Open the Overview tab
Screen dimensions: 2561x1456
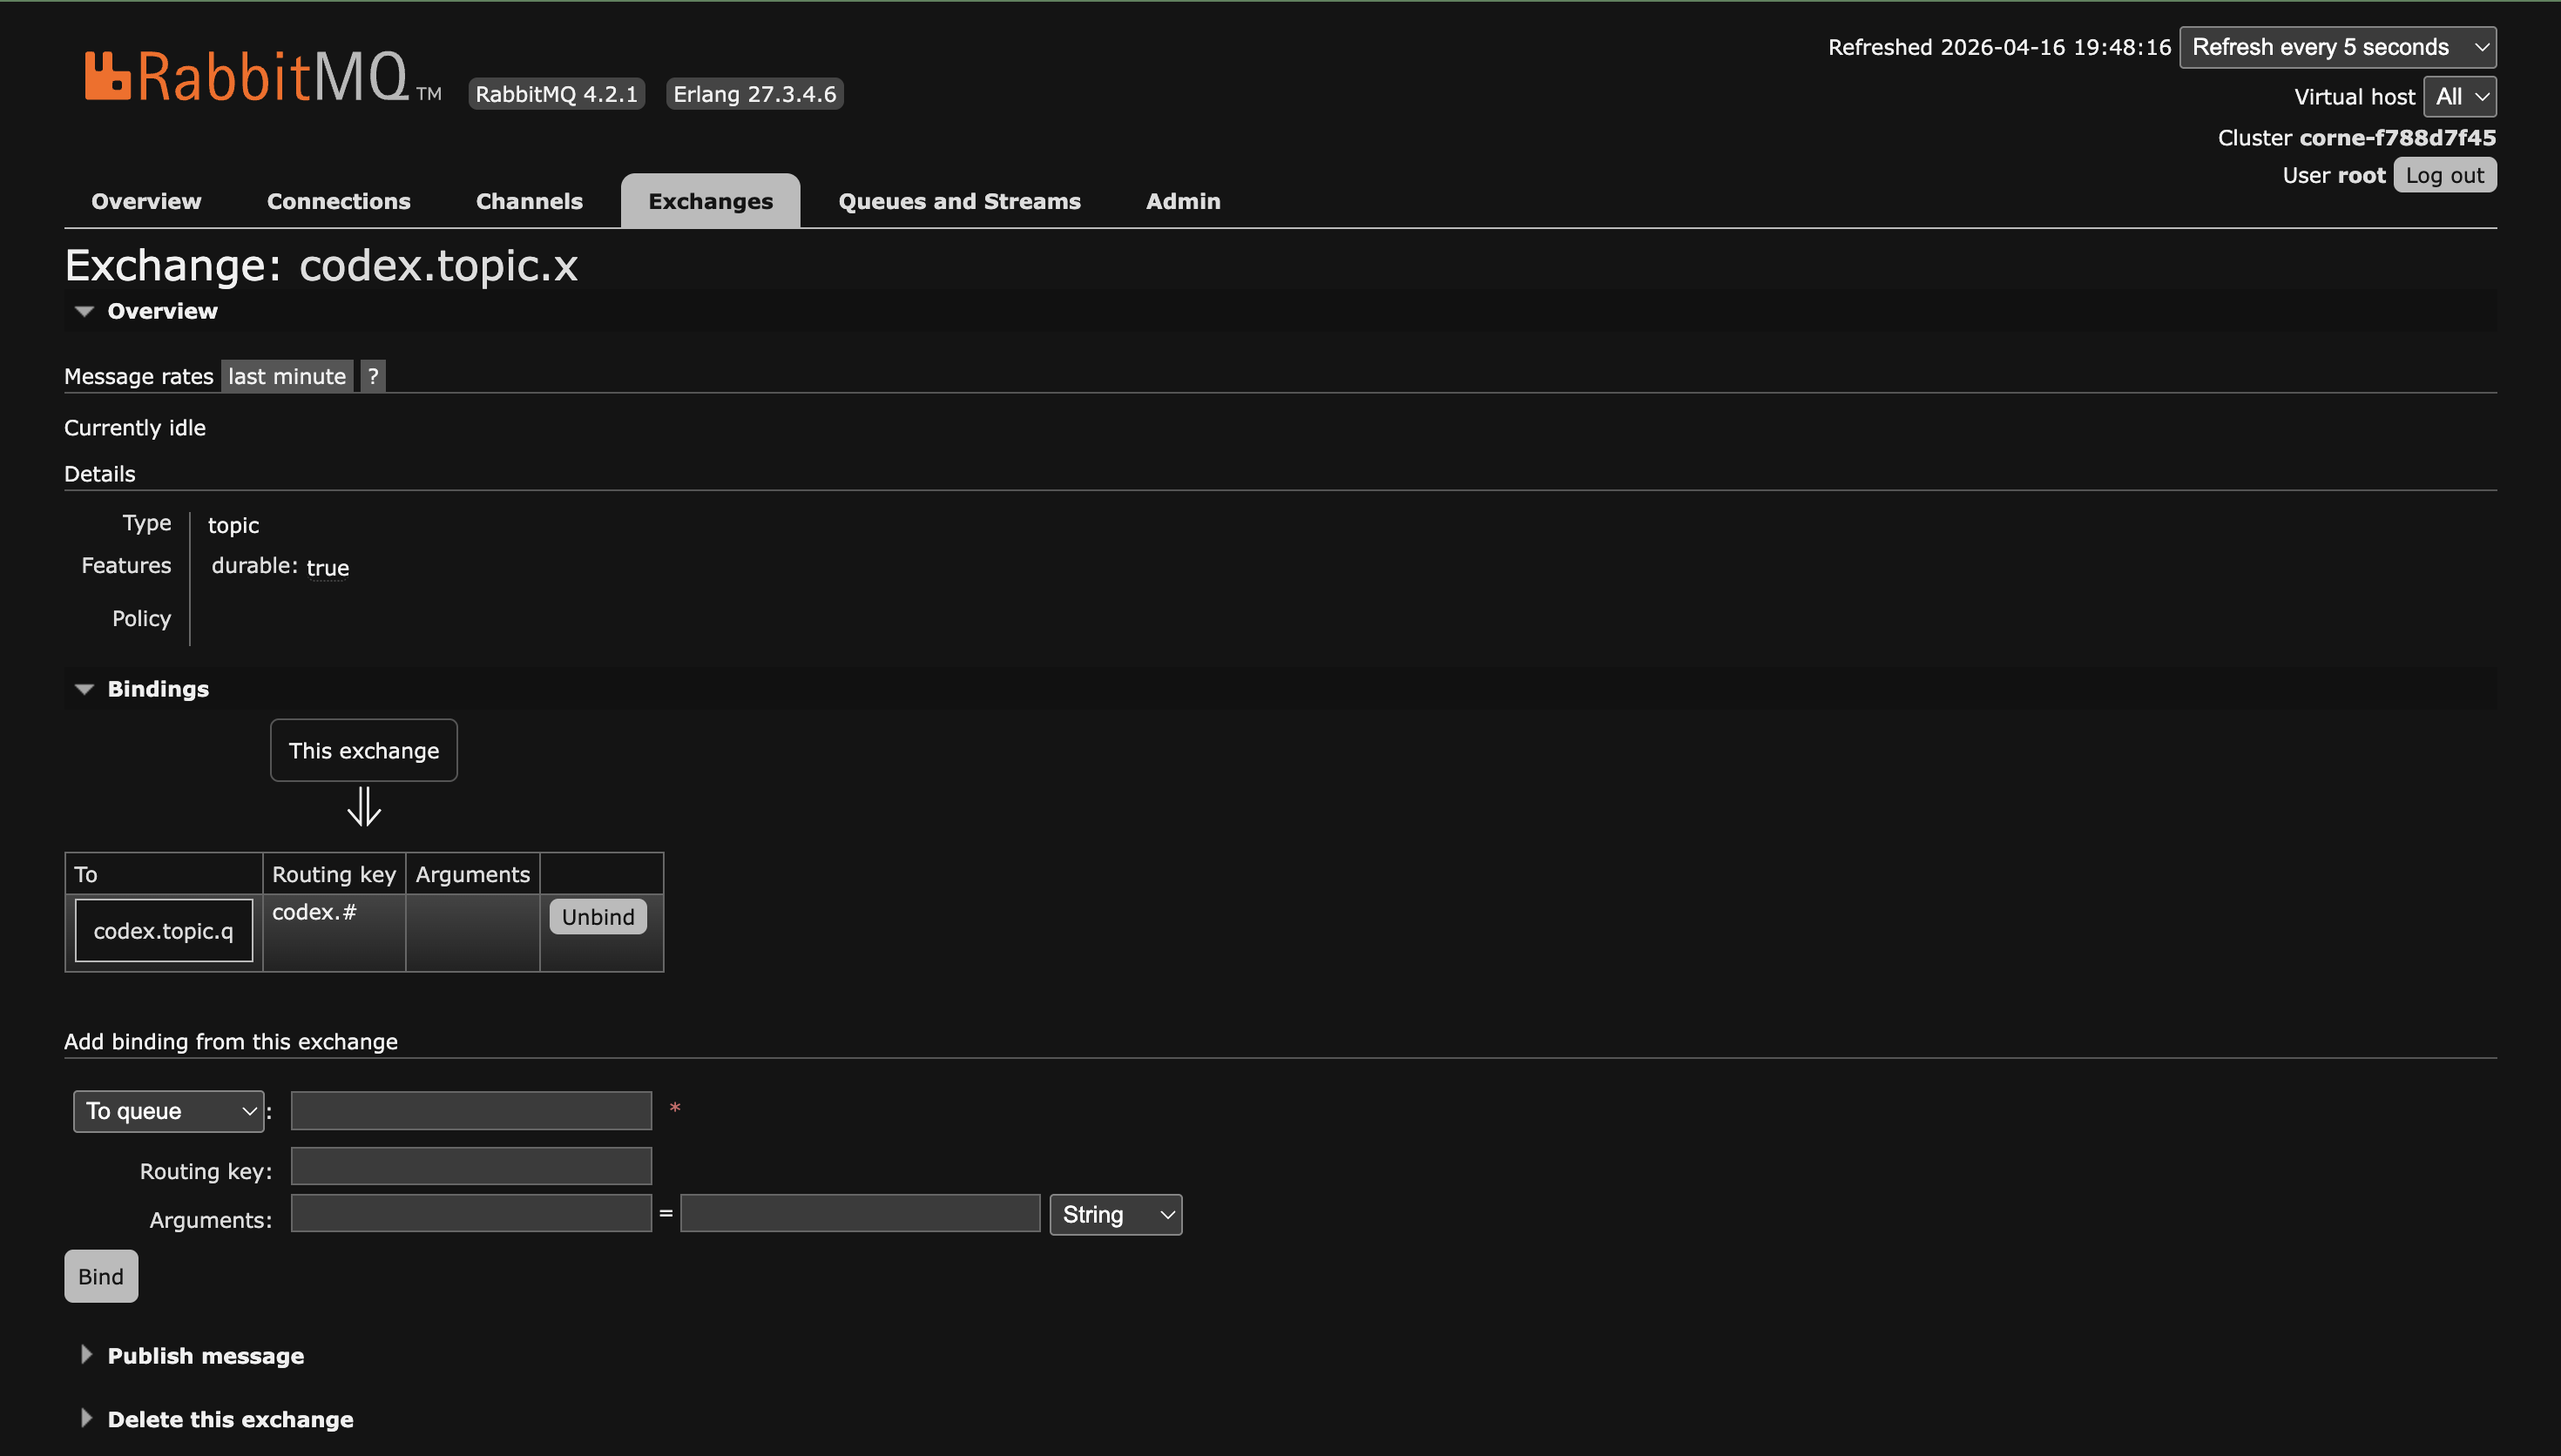pyautogui.click(x=146, y=201)
